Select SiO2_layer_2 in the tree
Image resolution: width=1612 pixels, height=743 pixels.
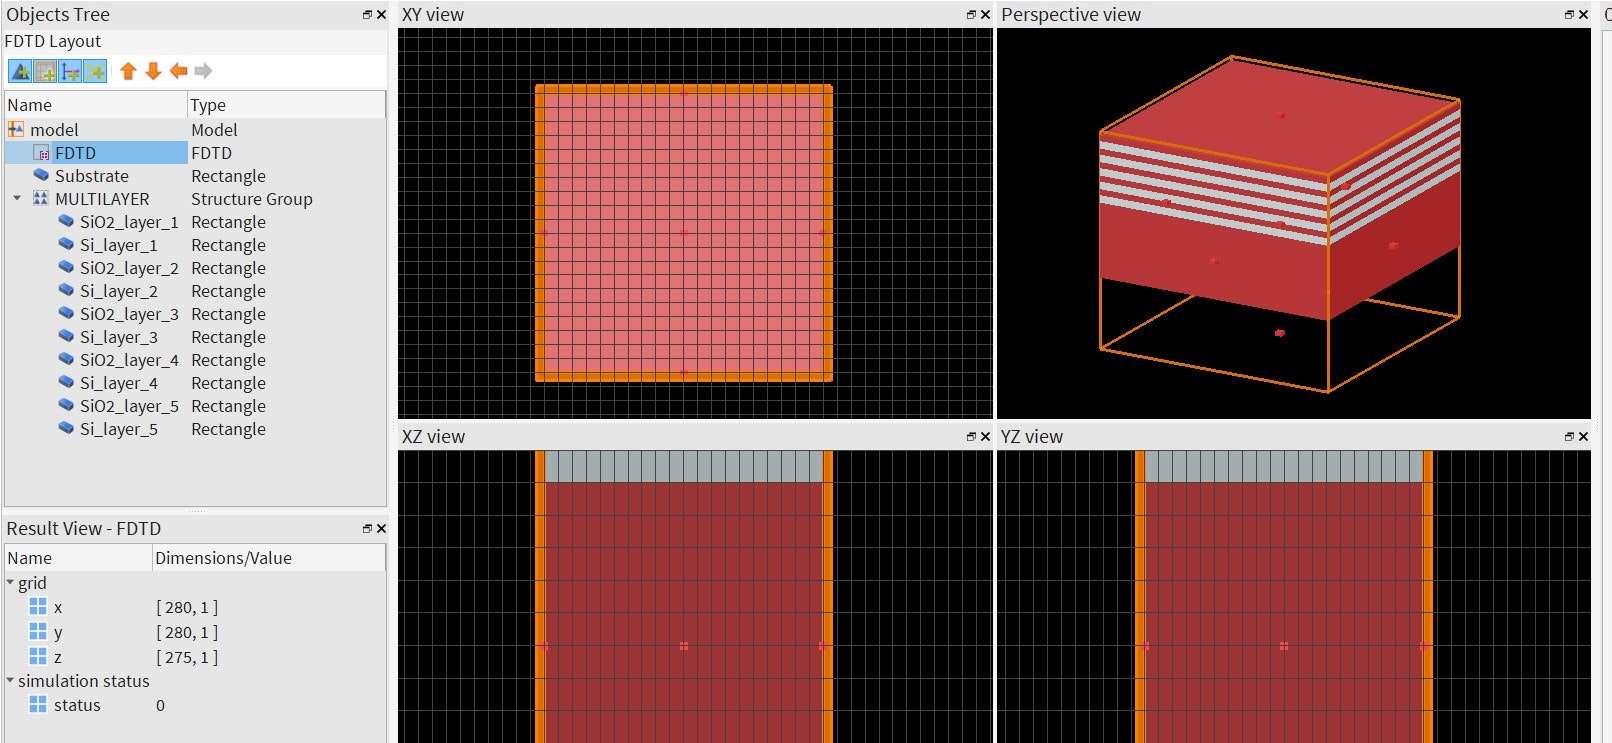[x=129, y=268]
